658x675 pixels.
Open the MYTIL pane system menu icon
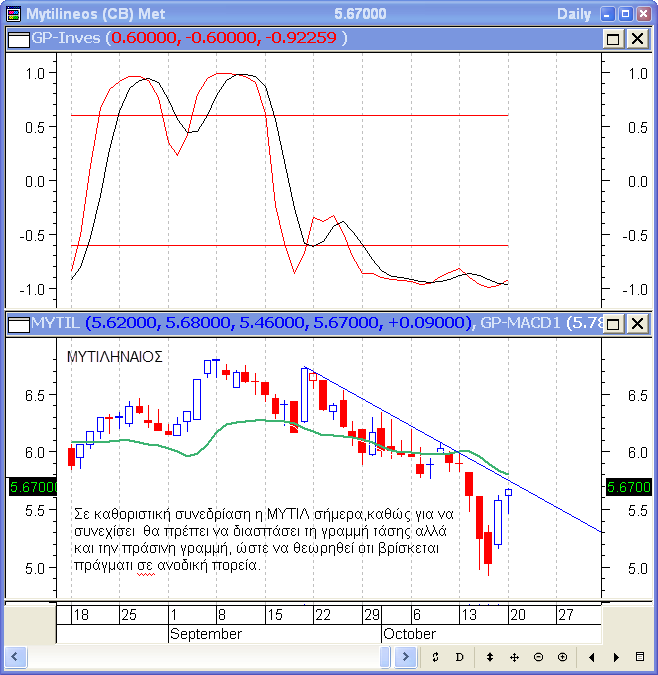pos(17,323)
